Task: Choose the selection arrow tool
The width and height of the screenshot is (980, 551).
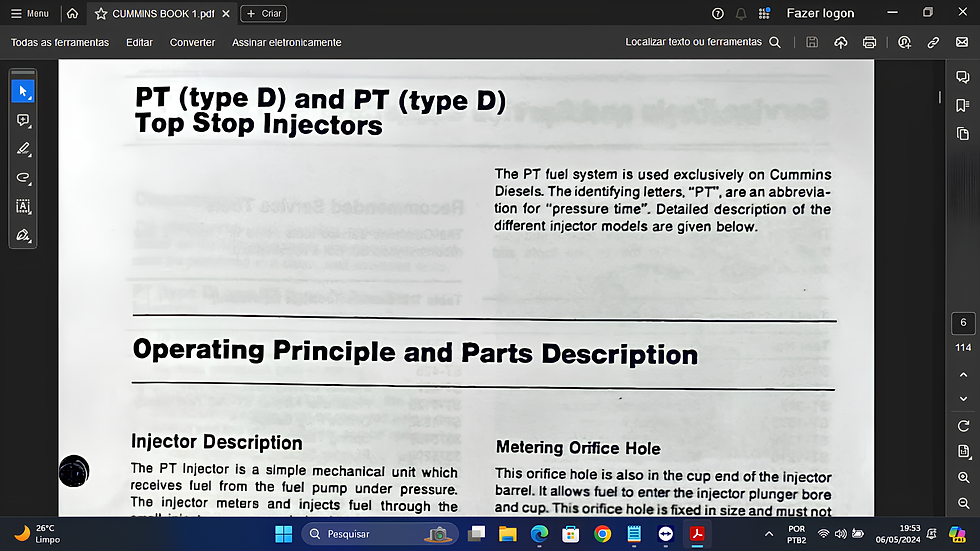Action: click(23, 91)
